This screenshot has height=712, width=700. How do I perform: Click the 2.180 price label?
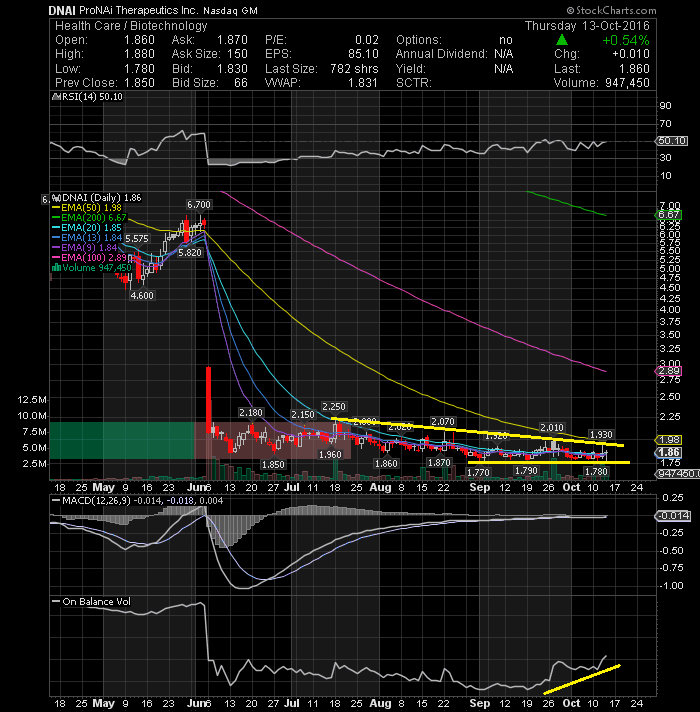coord(251,413)
